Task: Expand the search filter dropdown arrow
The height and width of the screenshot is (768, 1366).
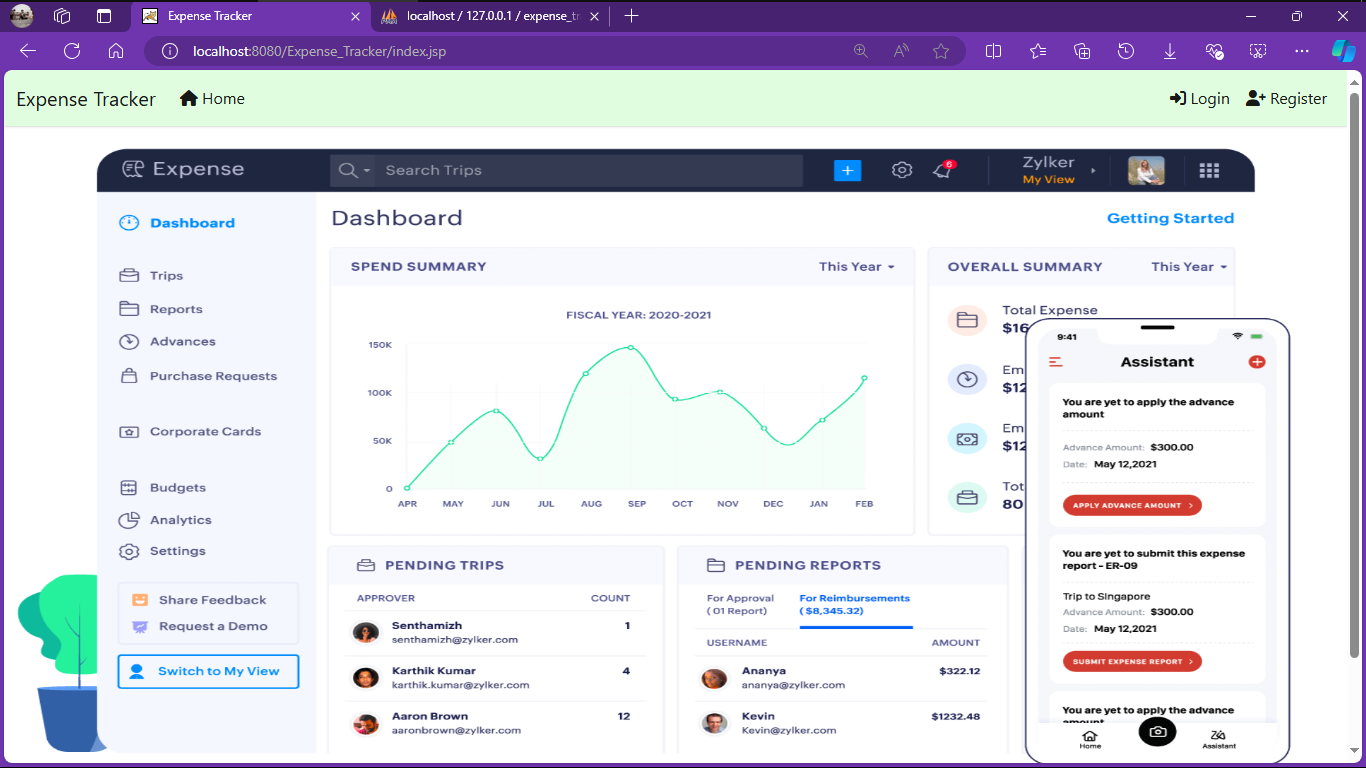Action: click(x=367, y=171)
